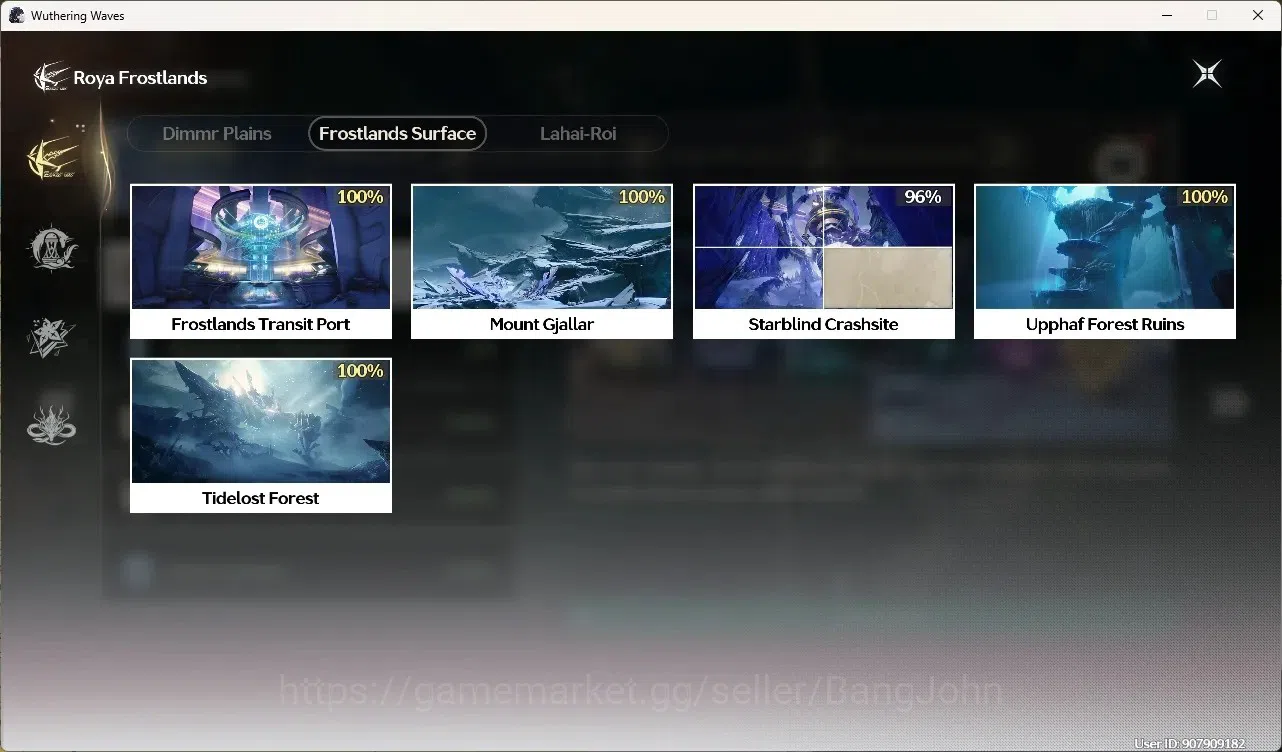Screen dimensions: 1282x752
Task: Select the first golden region emblem in sidebar
Action: point(52,156)
